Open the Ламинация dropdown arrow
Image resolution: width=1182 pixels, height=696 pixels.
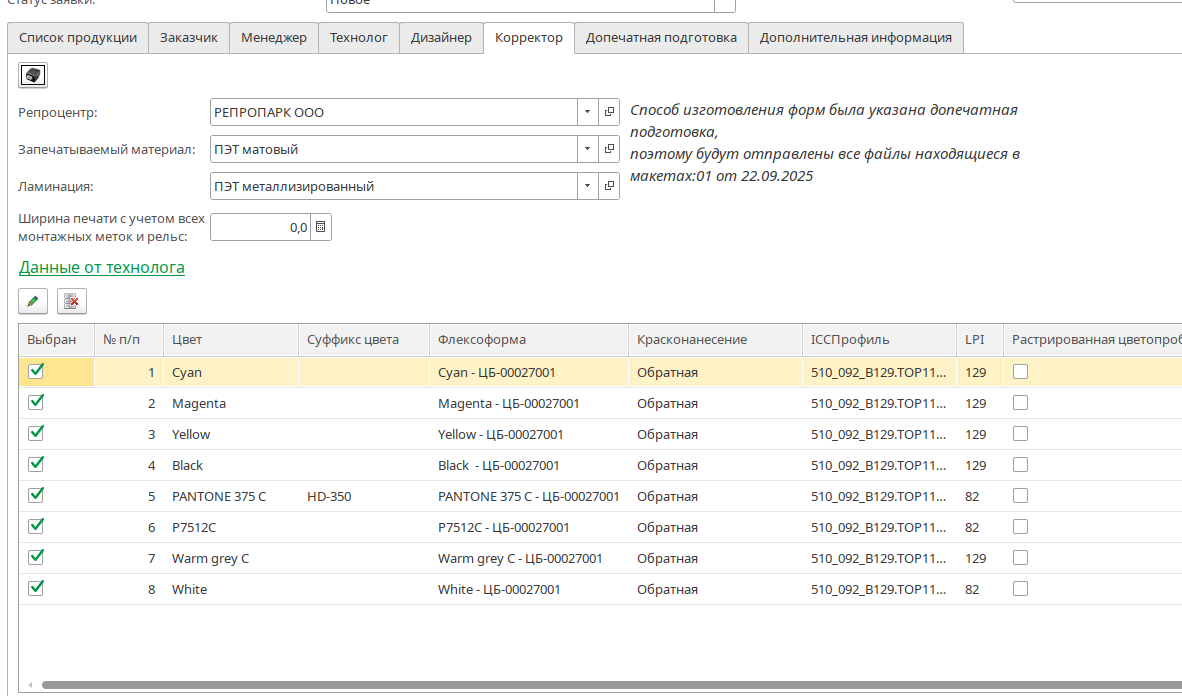(x=587, y=187)
